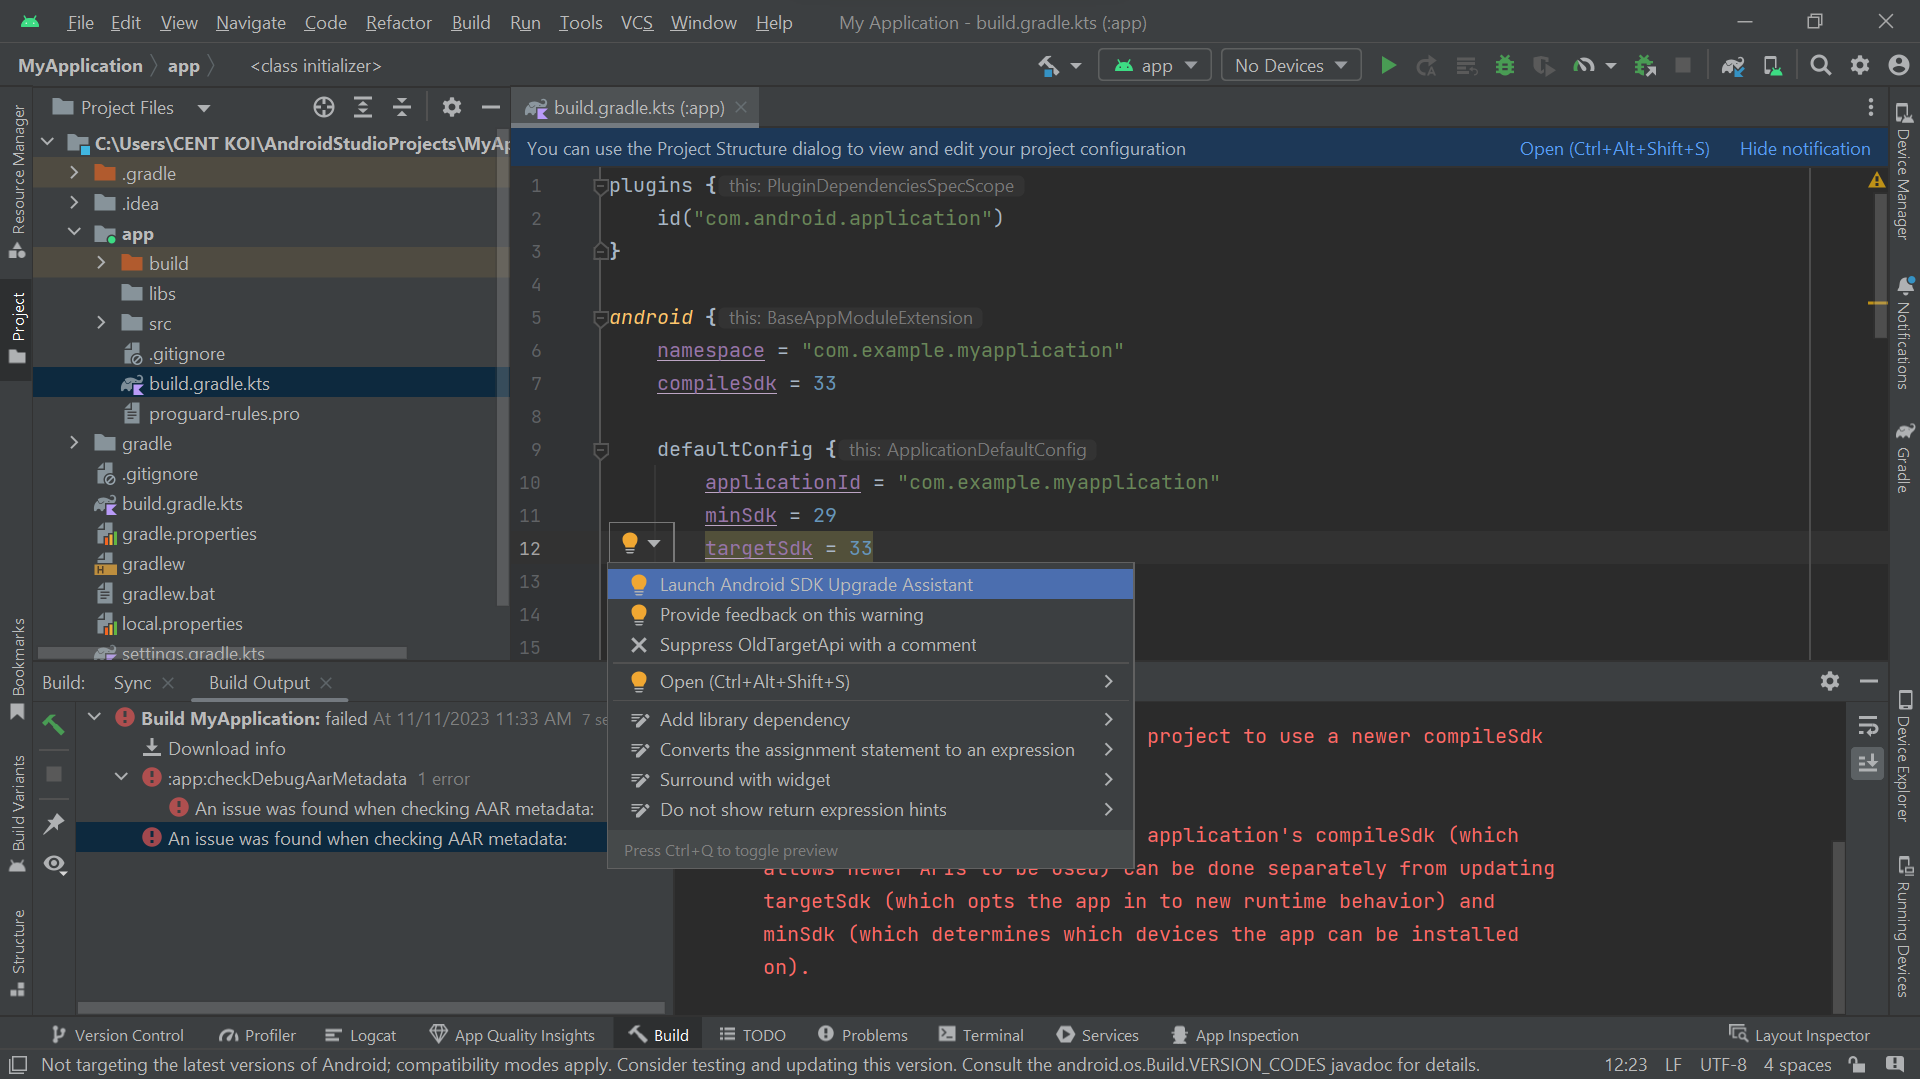
Task: Click the Debug app bug icon
Action: (x=1504, y=66)
